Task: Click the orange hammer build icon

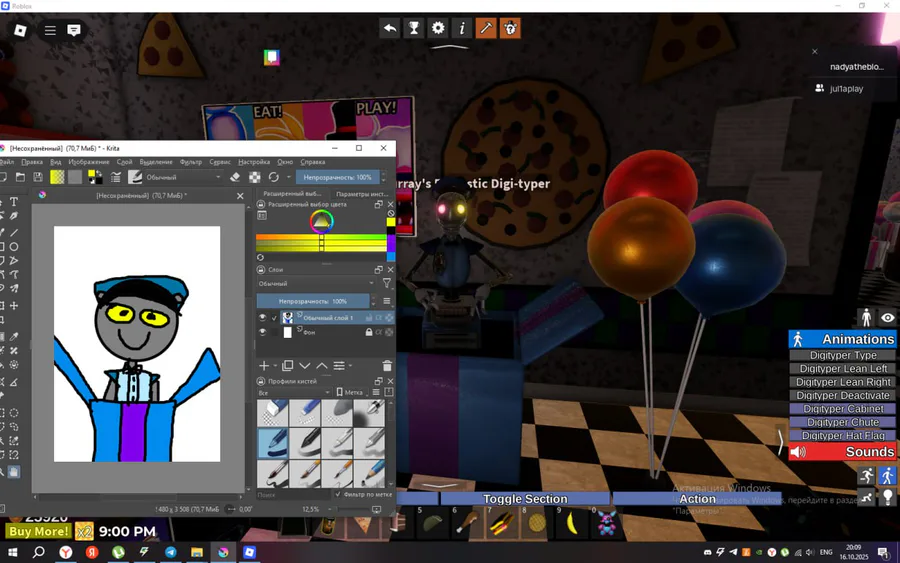Action: pyautogui.click(x=486, y=28)
